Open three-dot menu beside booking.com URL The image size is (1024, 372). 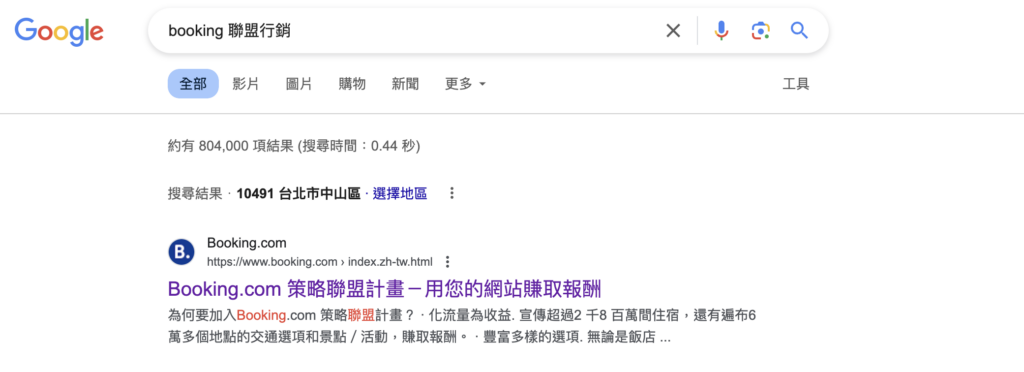[x=447, y=262]
